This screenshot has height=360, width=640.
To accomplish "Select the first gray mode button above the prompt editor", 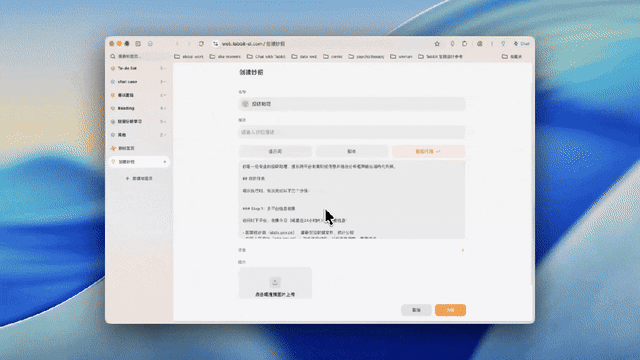I will [x=275, y=151].
